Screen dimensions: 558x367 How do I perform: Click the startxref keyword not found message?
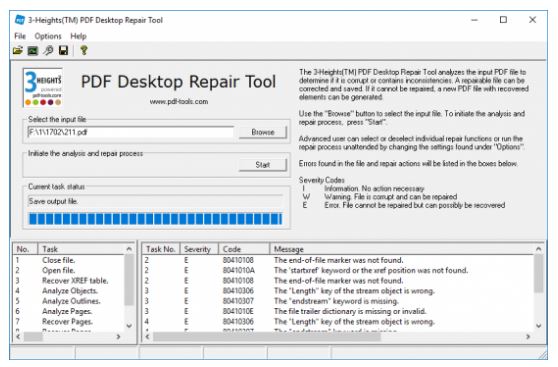(x=370, y=271)
